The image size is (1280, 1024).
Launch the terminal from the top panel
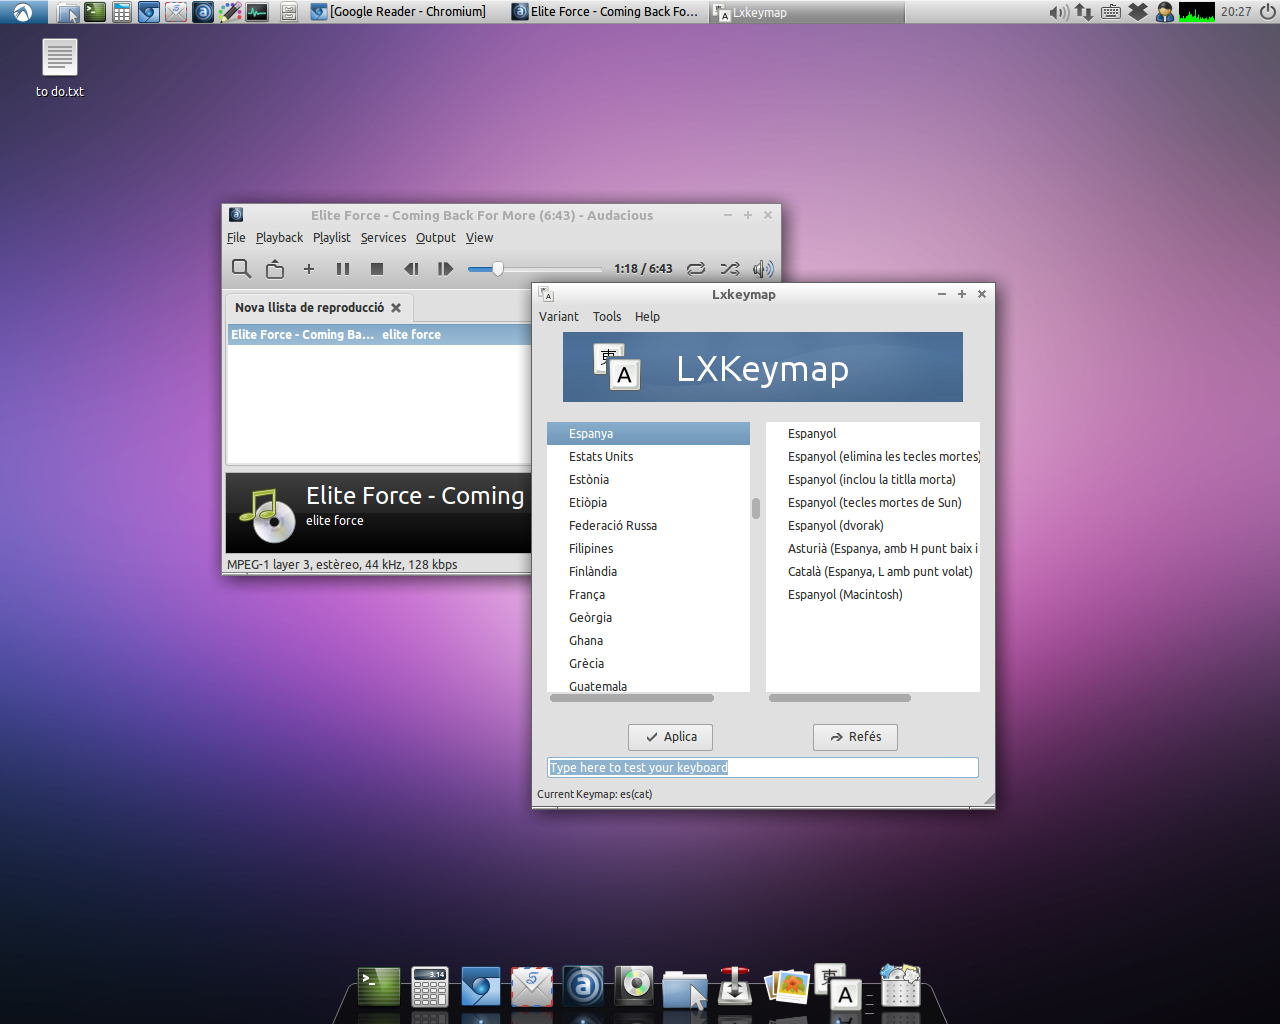[x=95, y=12]
